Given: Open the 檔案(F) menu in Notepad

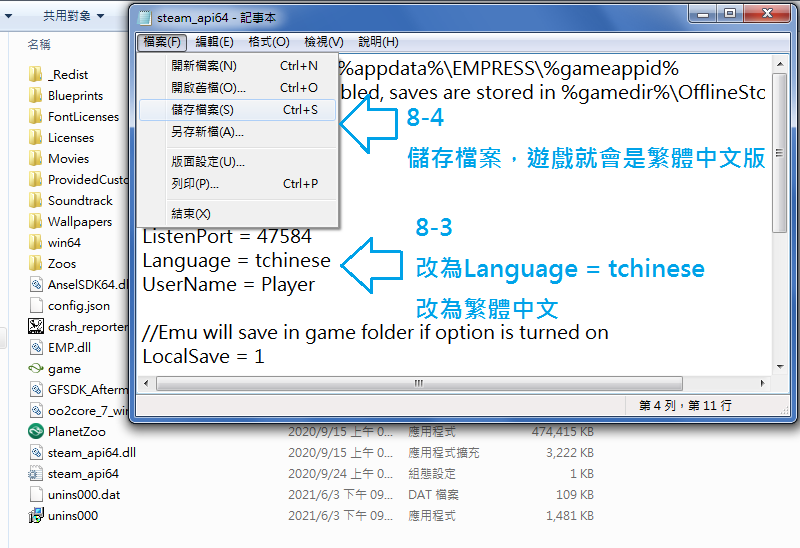Looking at the screenshot, I should click(x=162, y=42).
